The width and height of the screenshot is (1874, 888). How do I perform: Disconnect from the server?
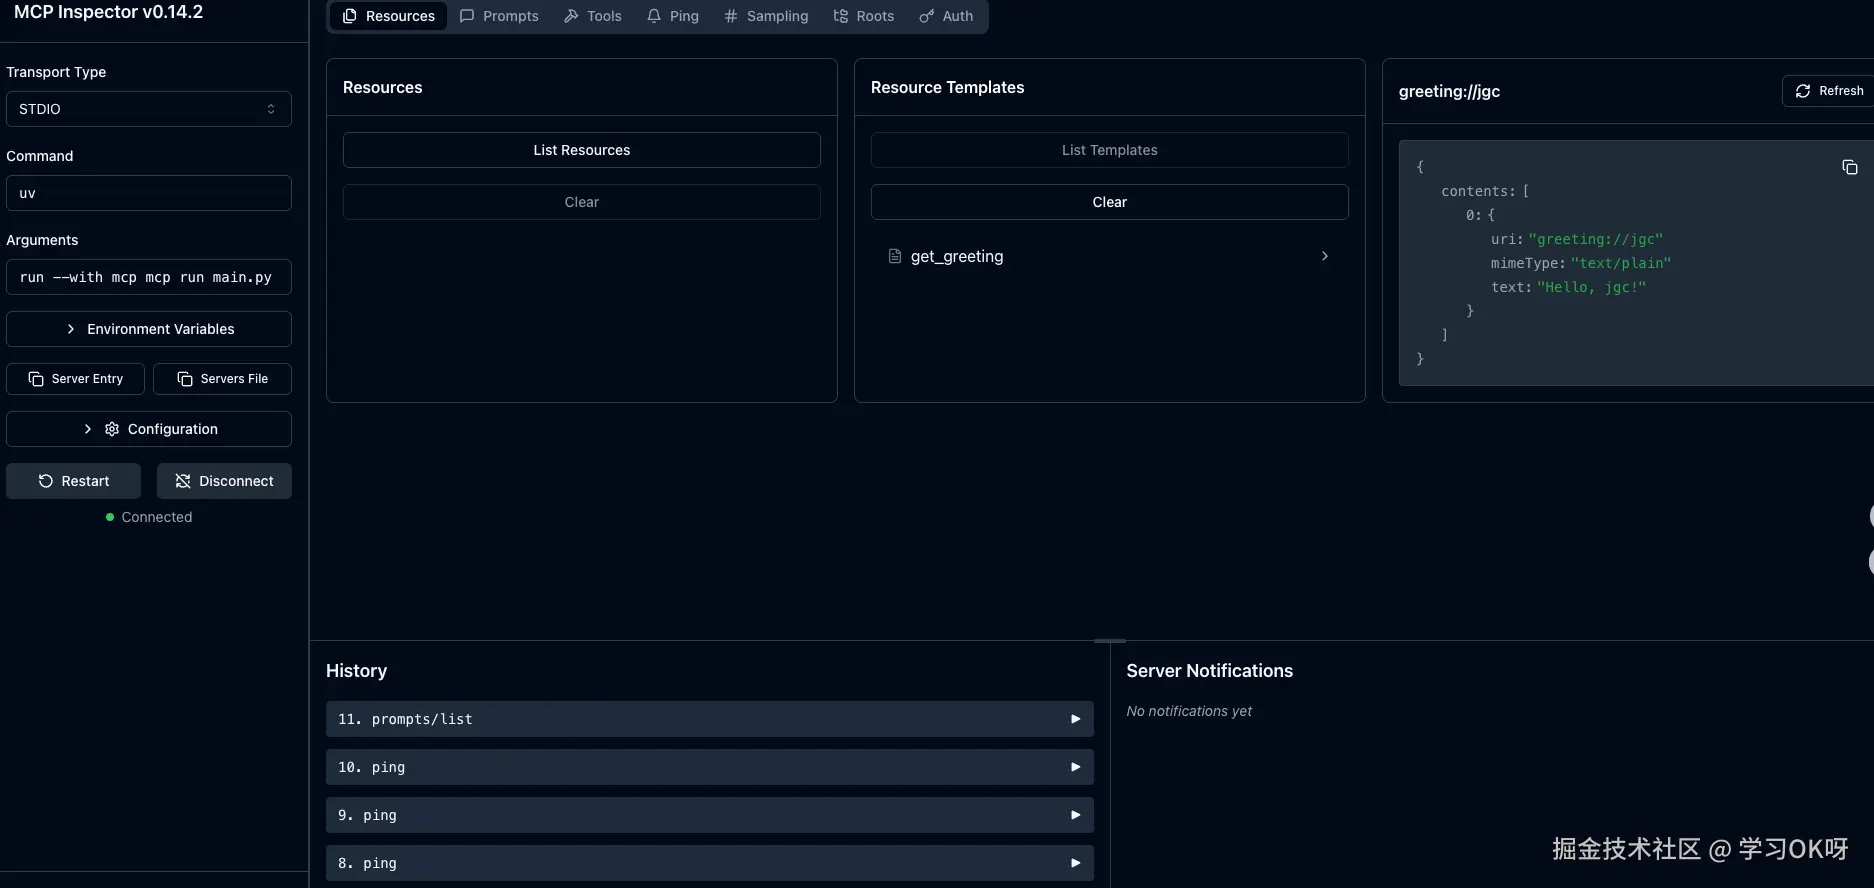(224, 481)
